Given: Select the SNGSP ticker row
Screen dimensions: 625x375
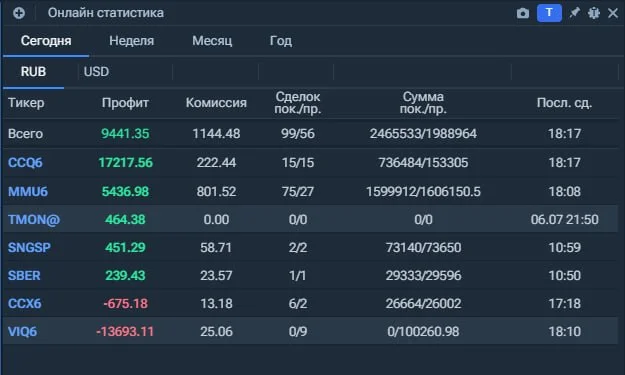Looking at the screenshot, I should [x=310, y=247].
